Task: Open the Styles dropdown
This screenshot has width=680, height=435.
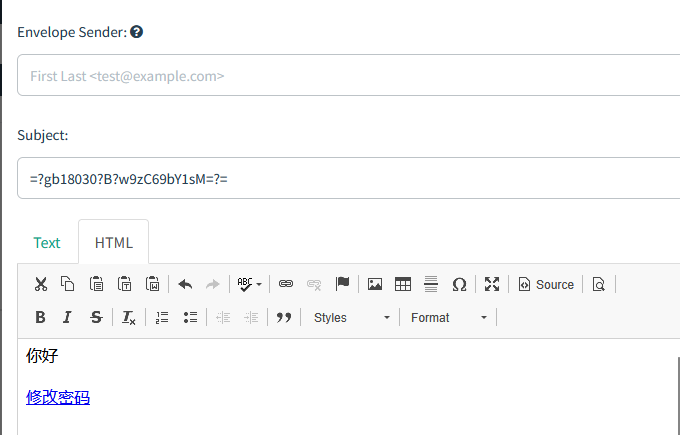Action: [350, 318]
